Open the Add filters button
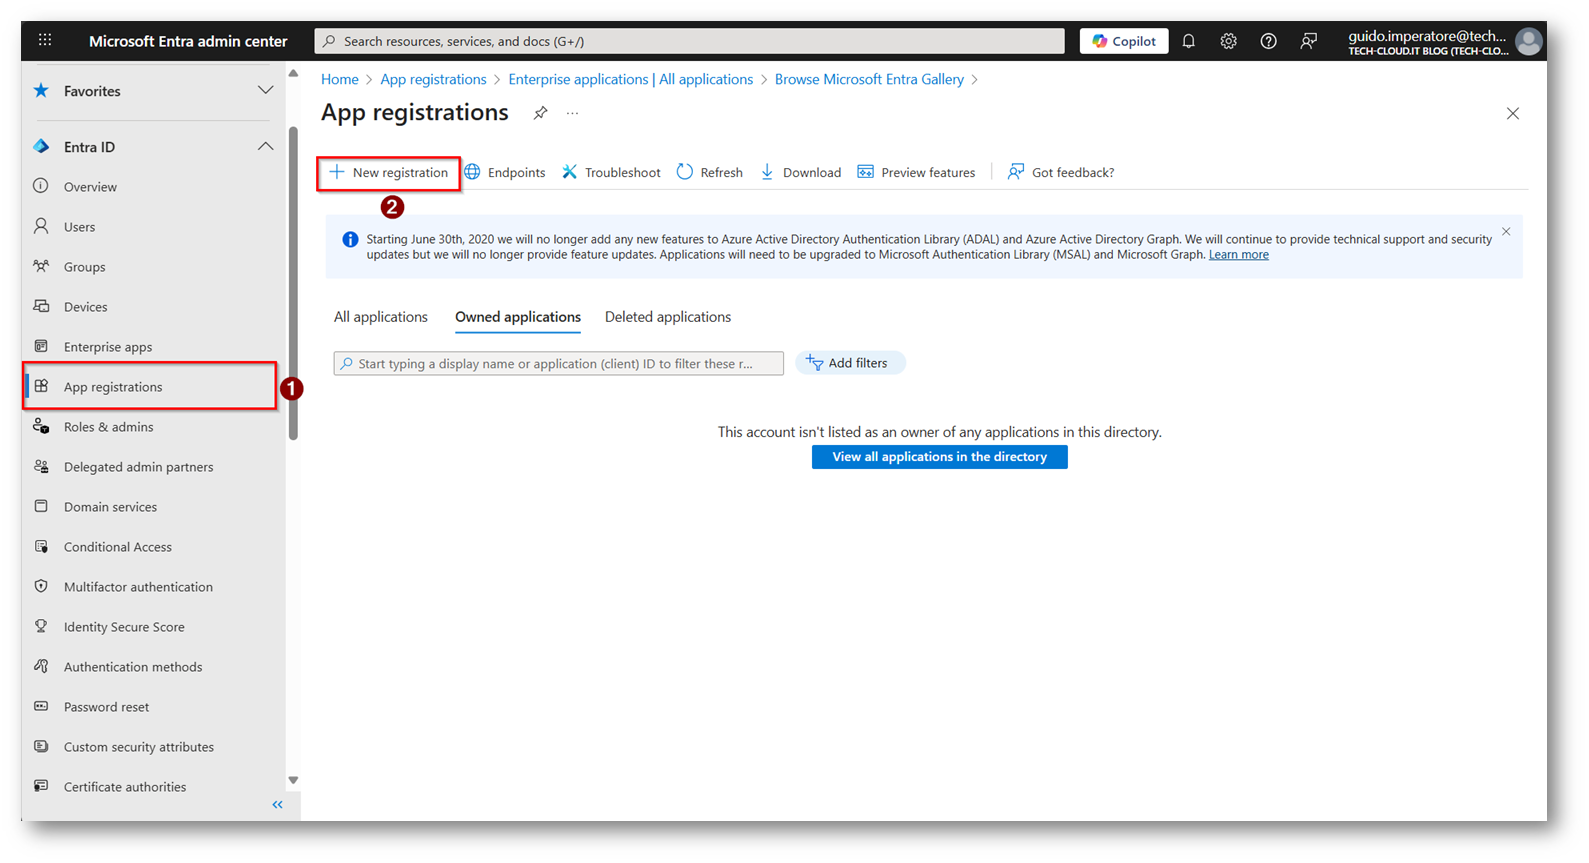The height and width of the screenshot is (863, 1589). point(850,363)
